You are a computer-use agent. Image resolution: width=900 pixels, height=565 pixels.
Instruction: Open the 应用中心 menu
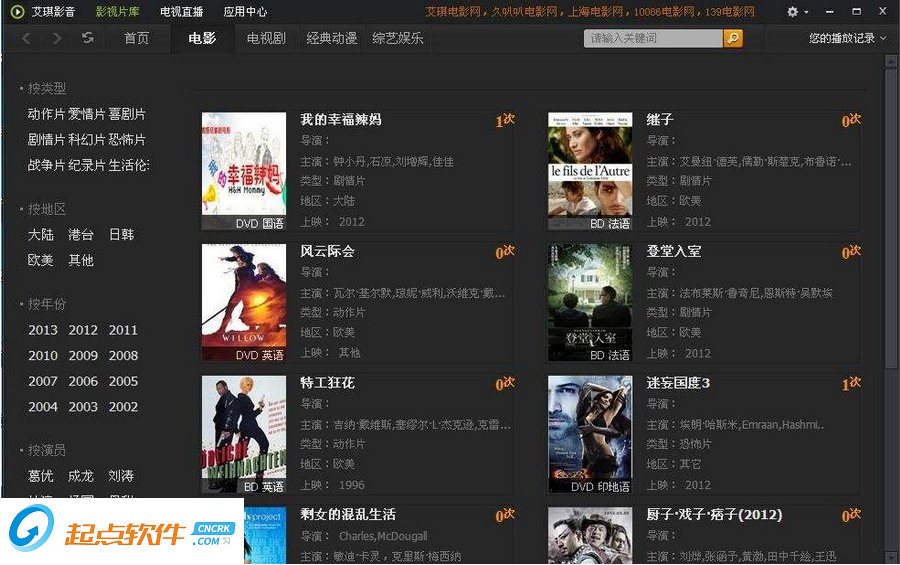pyautogui.click(x=245, y=11)
